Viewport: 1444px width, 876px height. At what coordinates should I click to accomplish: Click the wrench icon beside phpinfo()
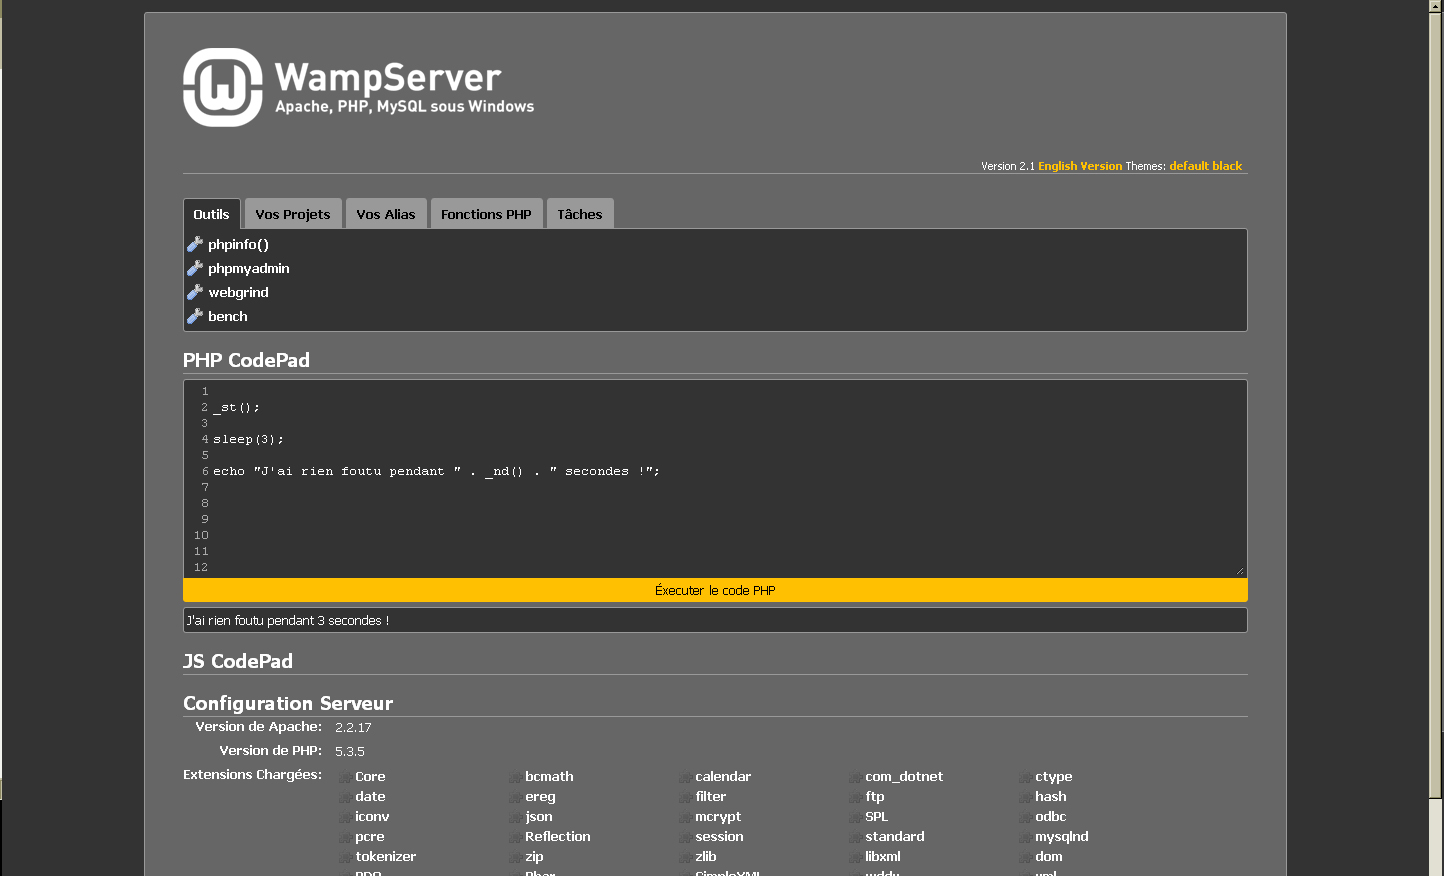(x=195, y=244)
